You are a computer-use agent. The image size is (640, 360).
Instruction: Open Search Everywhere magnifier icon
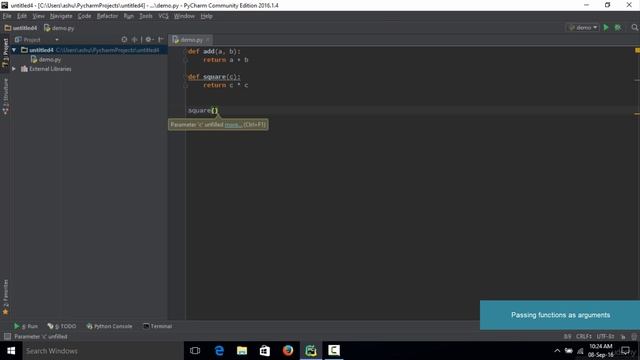(x=634, y=27)
